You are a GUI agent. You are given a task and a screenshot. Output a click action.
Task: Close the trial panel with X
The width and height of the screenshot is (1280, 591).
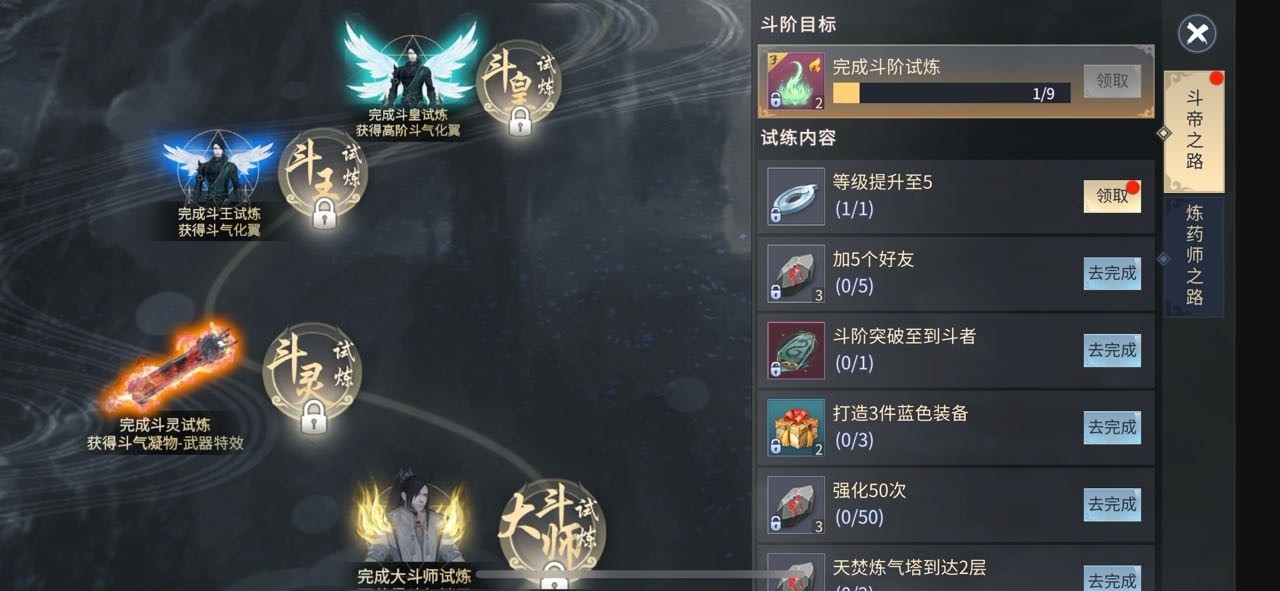click(x=1196, y=34)
